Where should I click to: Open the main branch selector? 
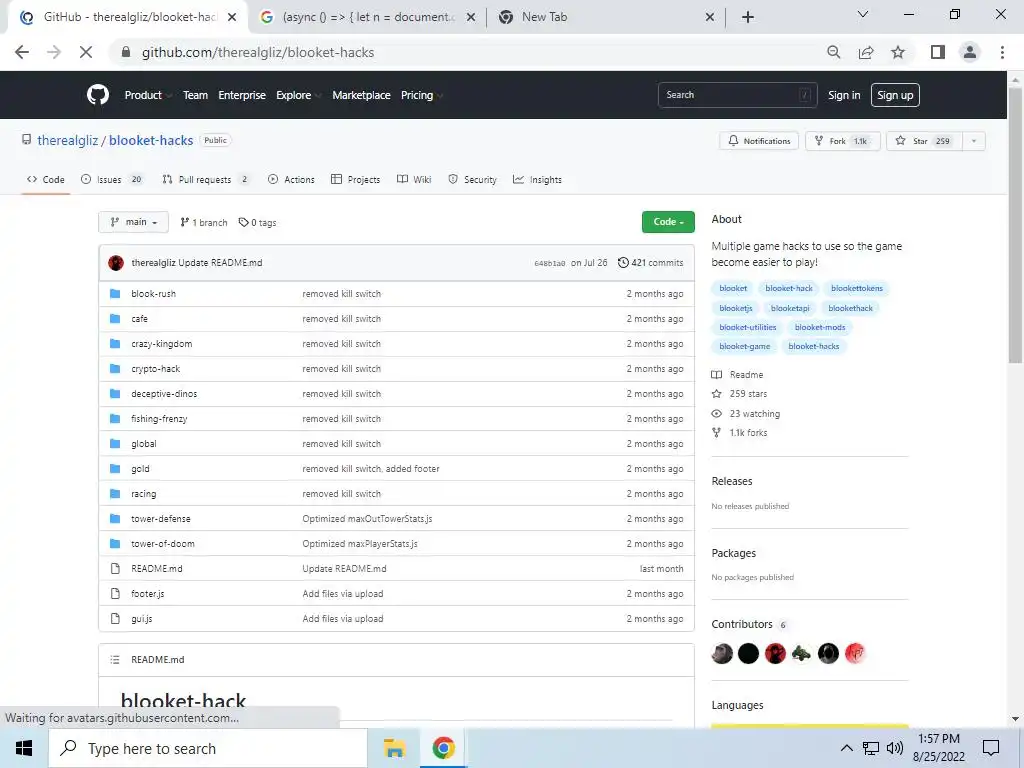click(133, 222)
